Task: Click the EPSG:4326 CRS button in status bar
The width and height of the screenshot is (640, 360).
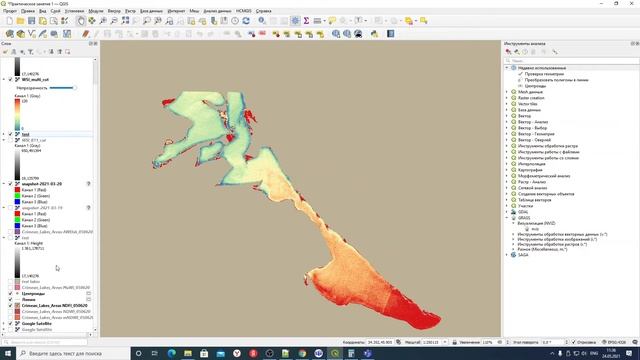Action: click(x=615, y=342)
